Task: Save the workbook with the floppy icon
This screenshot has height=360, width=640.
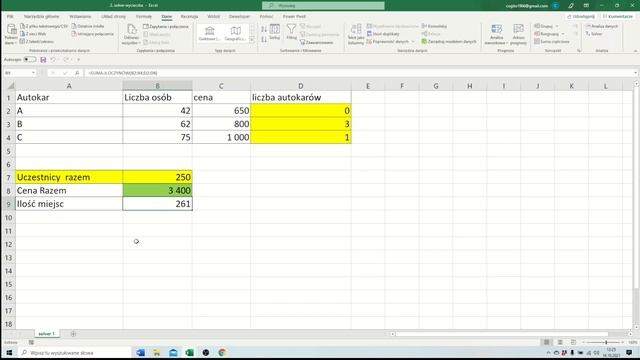Action: (x=43, y=60)
